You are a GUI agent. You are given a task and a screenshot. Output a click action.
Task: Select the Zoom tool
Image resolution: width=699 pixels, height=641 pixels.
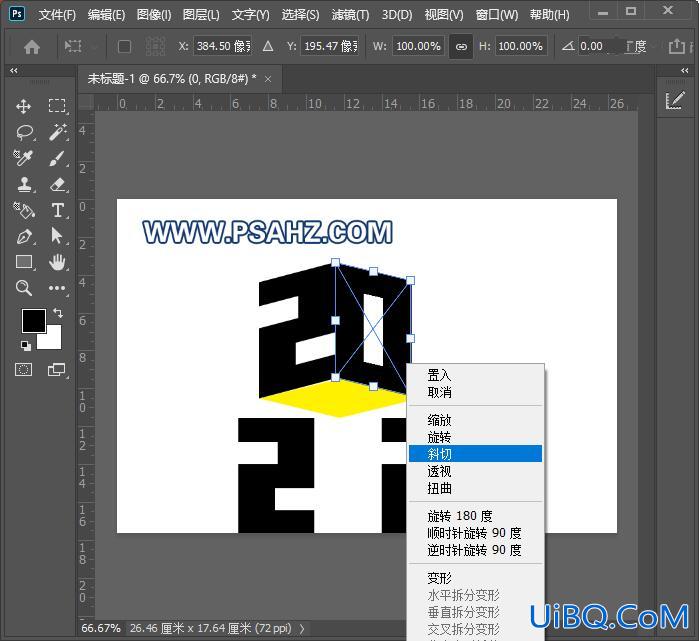[24, 288]
